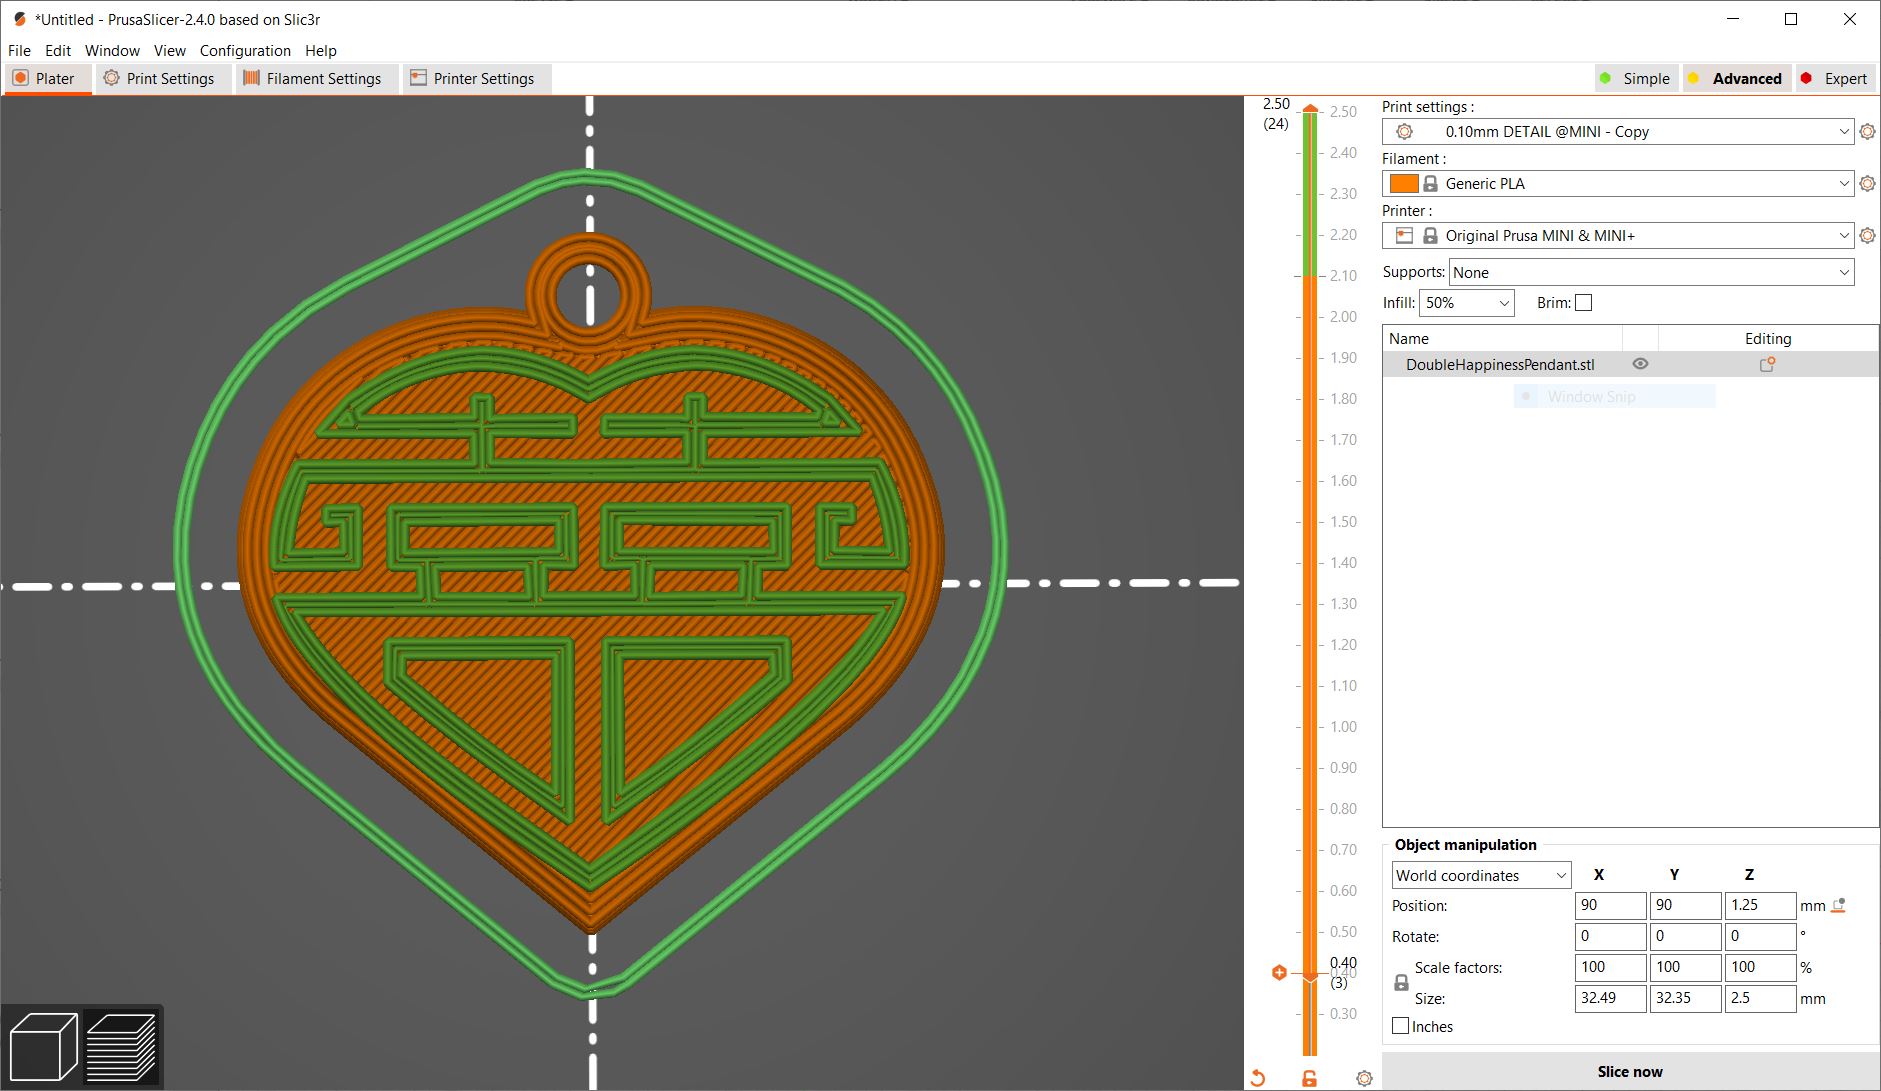
Task: Click the Slice now button
Action: coord(1630,1071)
